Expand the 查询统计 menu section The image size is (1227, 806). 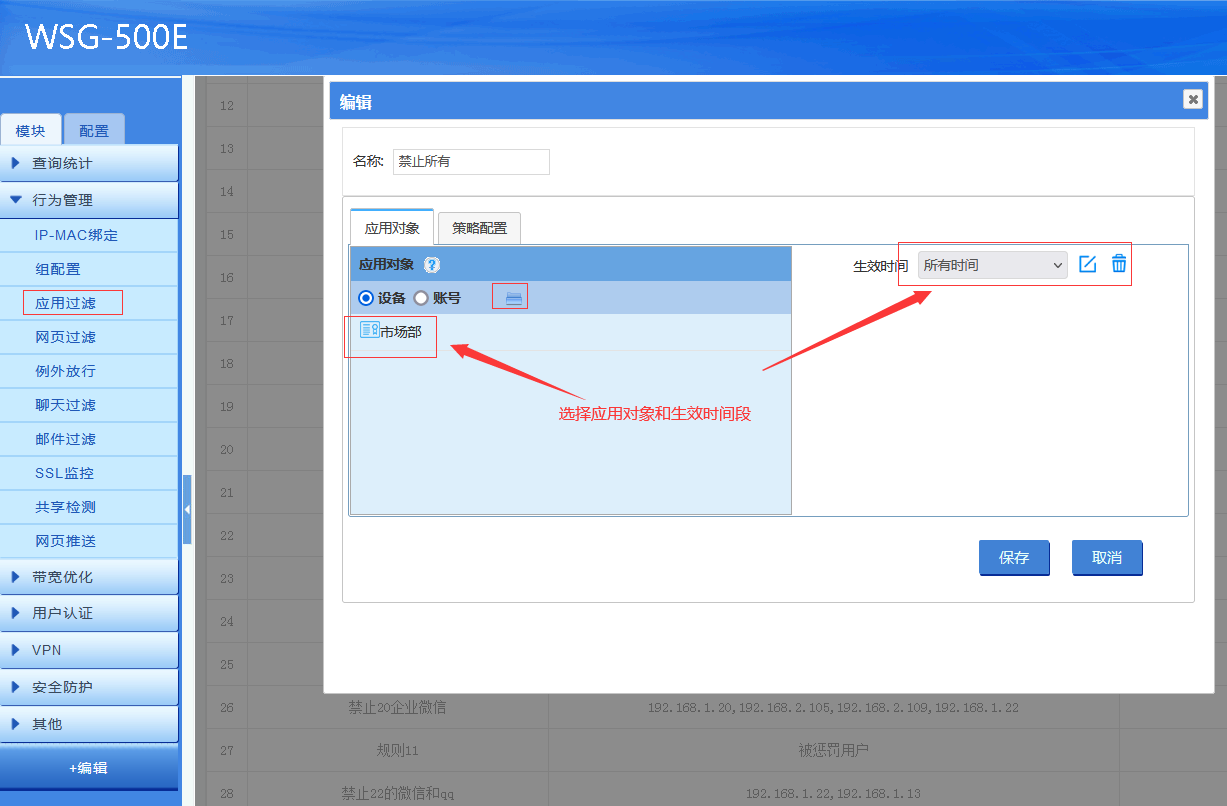pyautogui.click(x=90, y=163)
